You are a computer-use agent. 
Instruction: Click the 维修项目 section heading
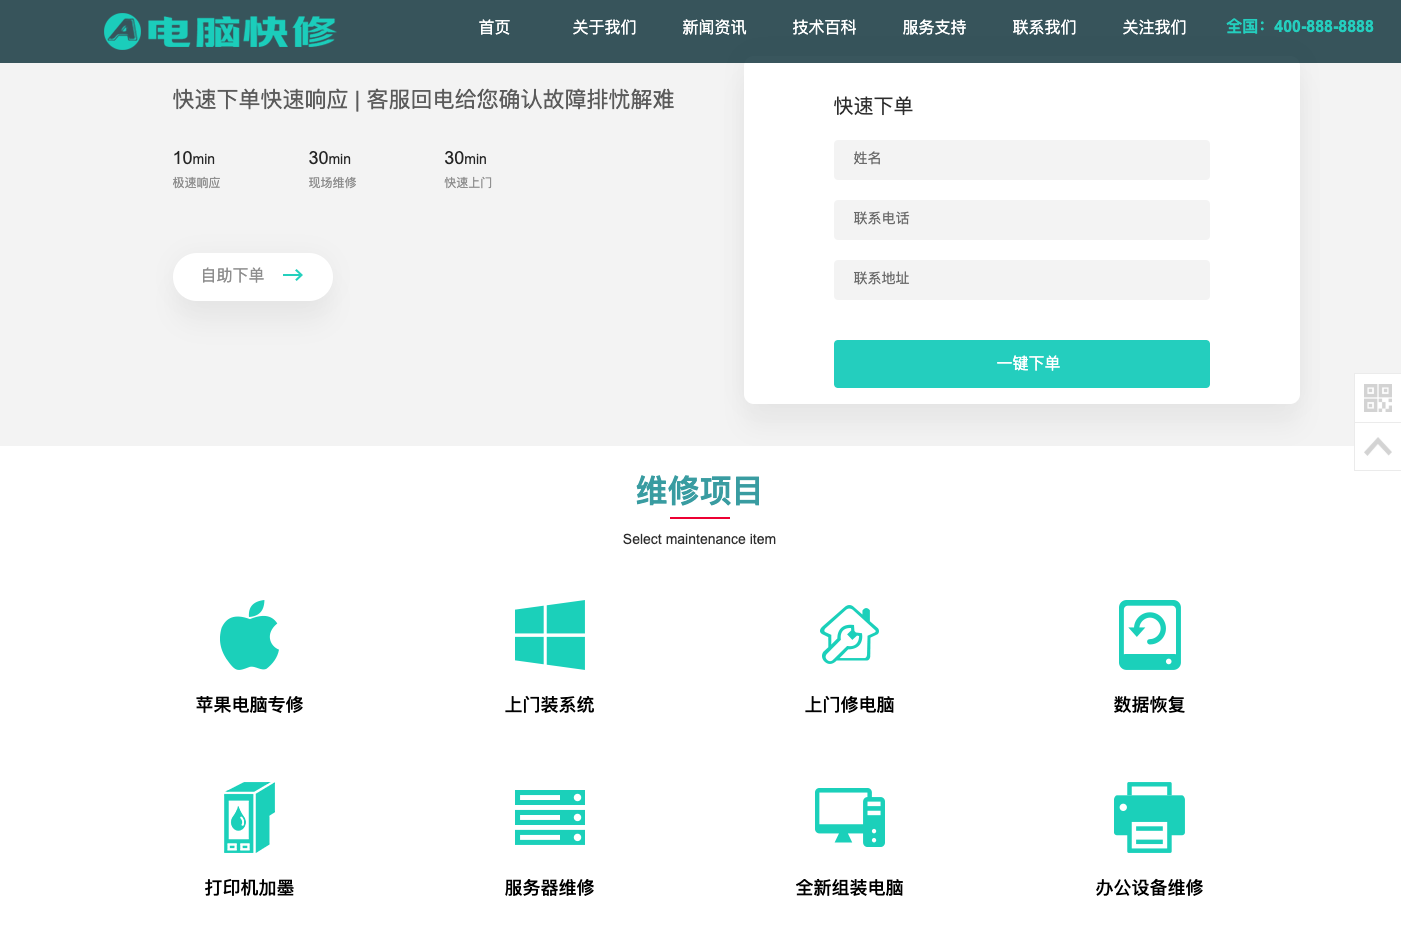click(699, 491)
